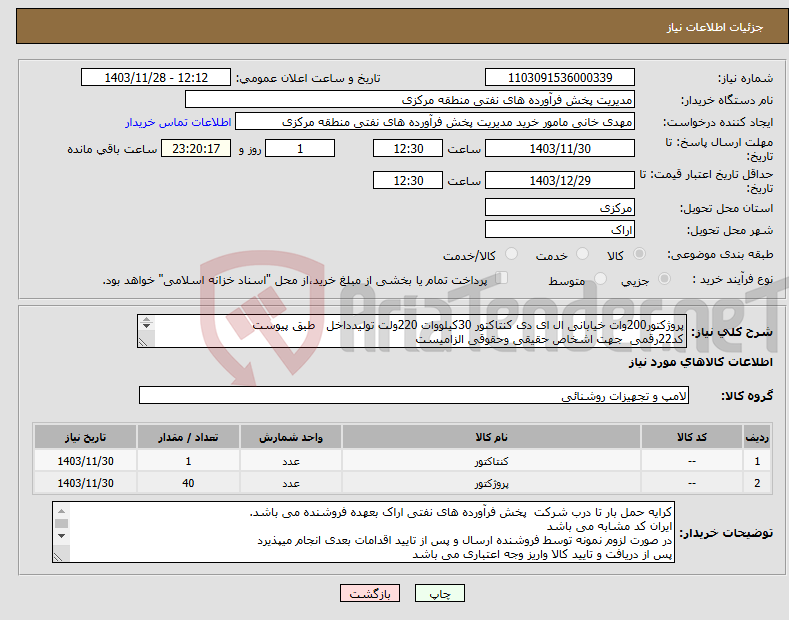Click the اطلاعات کالاهای مورد نیاز section heading
Screen dimensions: 789x620
click(700, 362)
